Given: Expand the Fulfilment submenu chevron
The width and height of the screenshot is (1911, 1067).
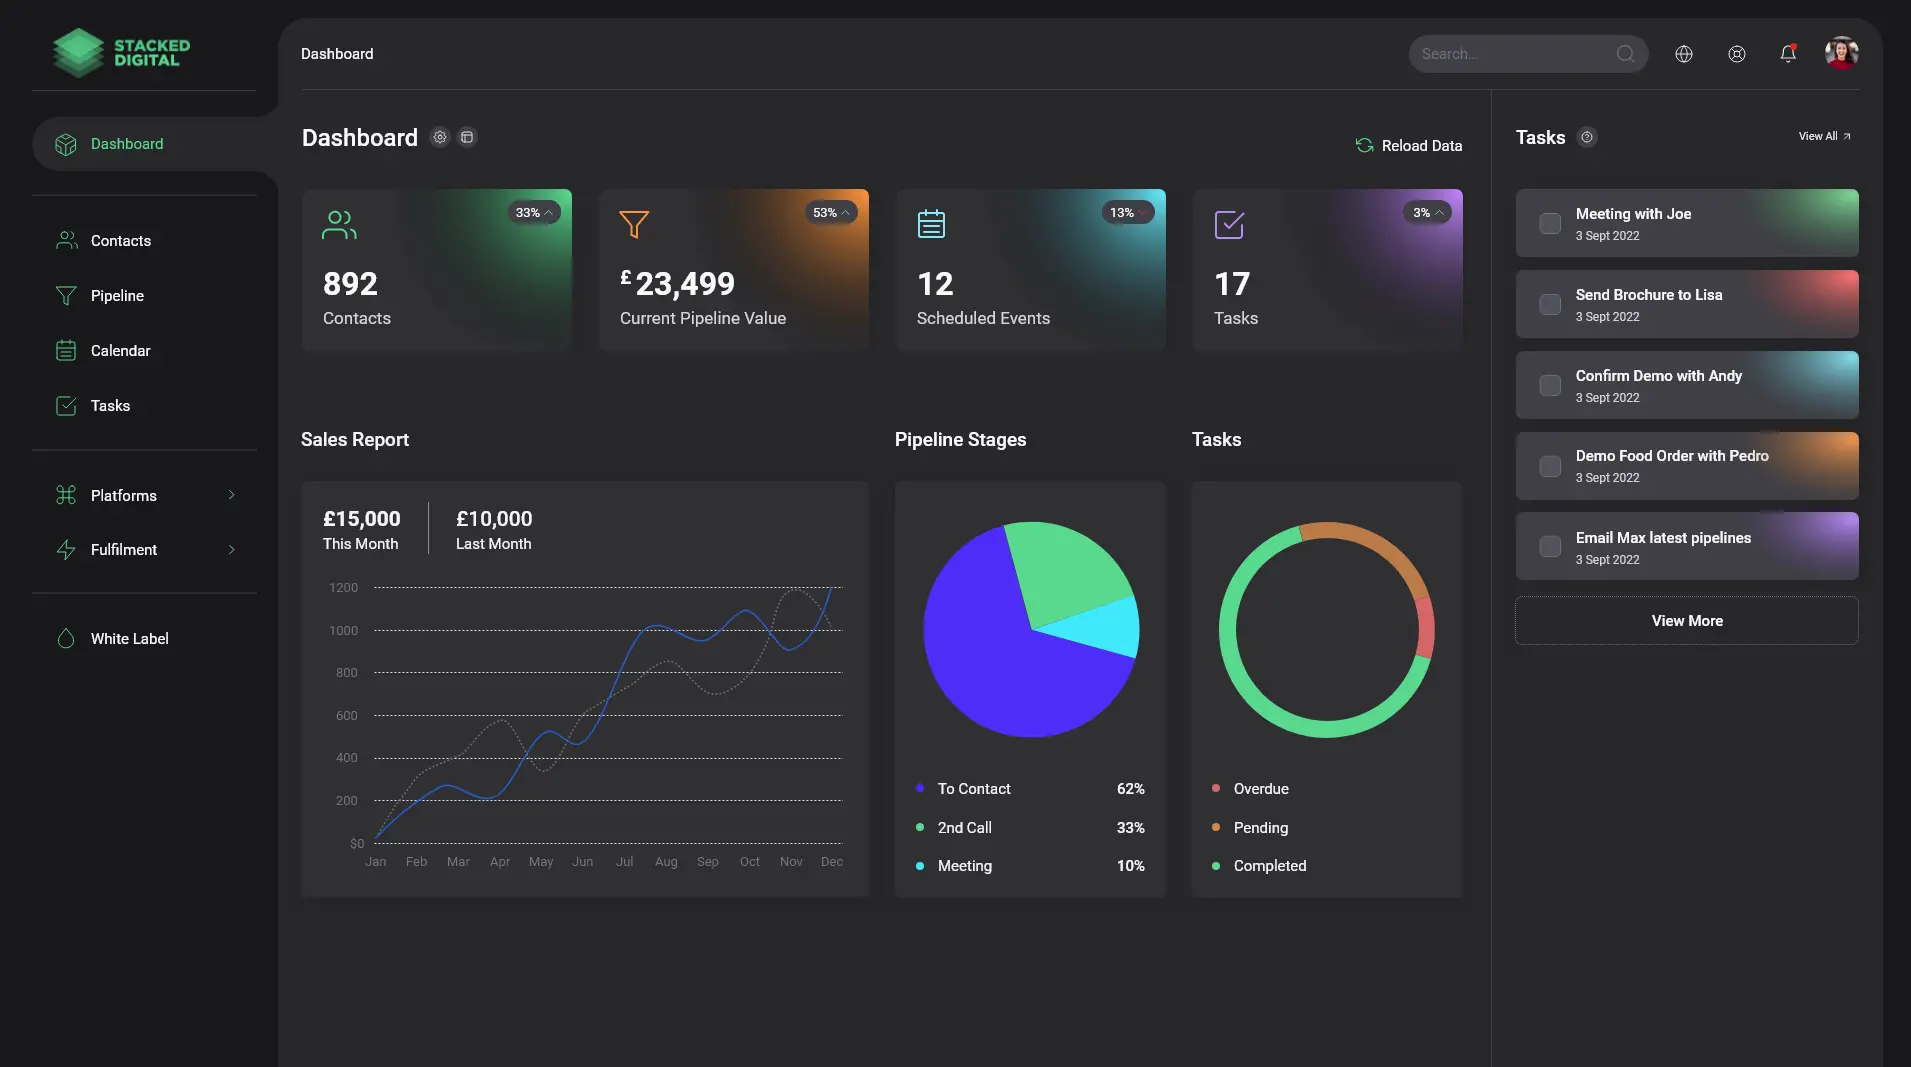Looking at the screenshot, I should 231,549.
